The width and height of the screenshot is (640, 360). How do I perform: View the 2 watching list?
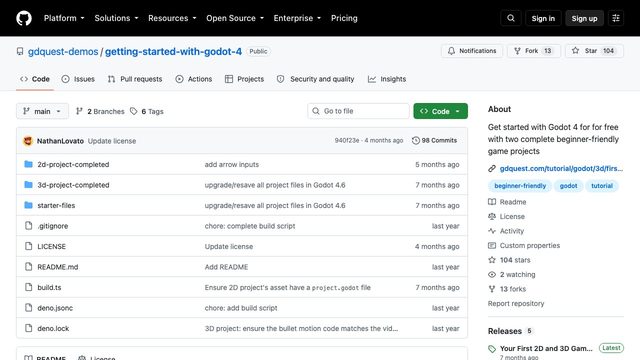point(512,275)
